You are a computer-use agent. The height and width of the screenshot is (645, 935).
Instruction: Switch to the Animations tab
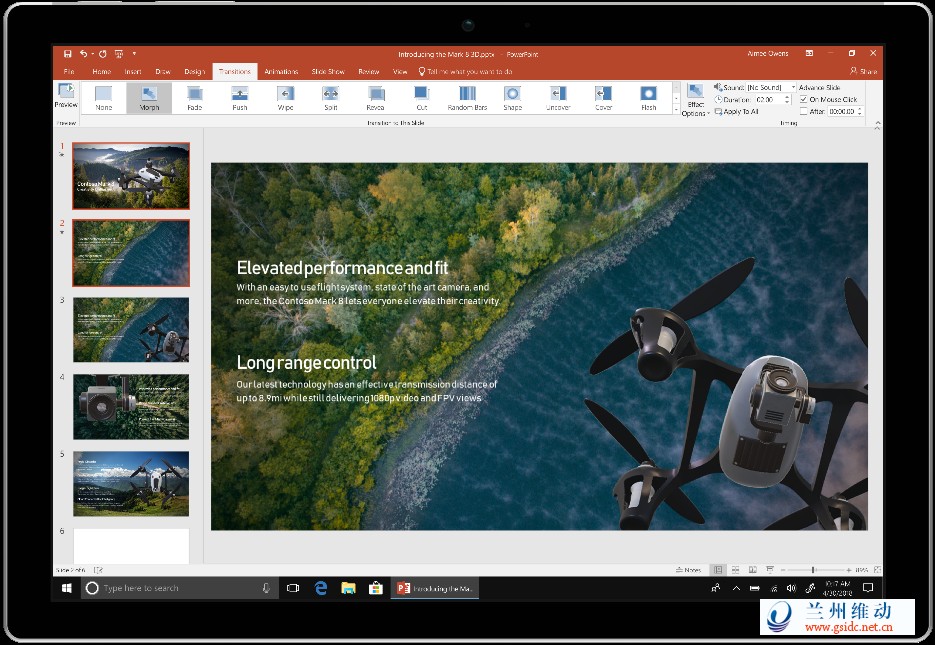[x=281, y=72]
